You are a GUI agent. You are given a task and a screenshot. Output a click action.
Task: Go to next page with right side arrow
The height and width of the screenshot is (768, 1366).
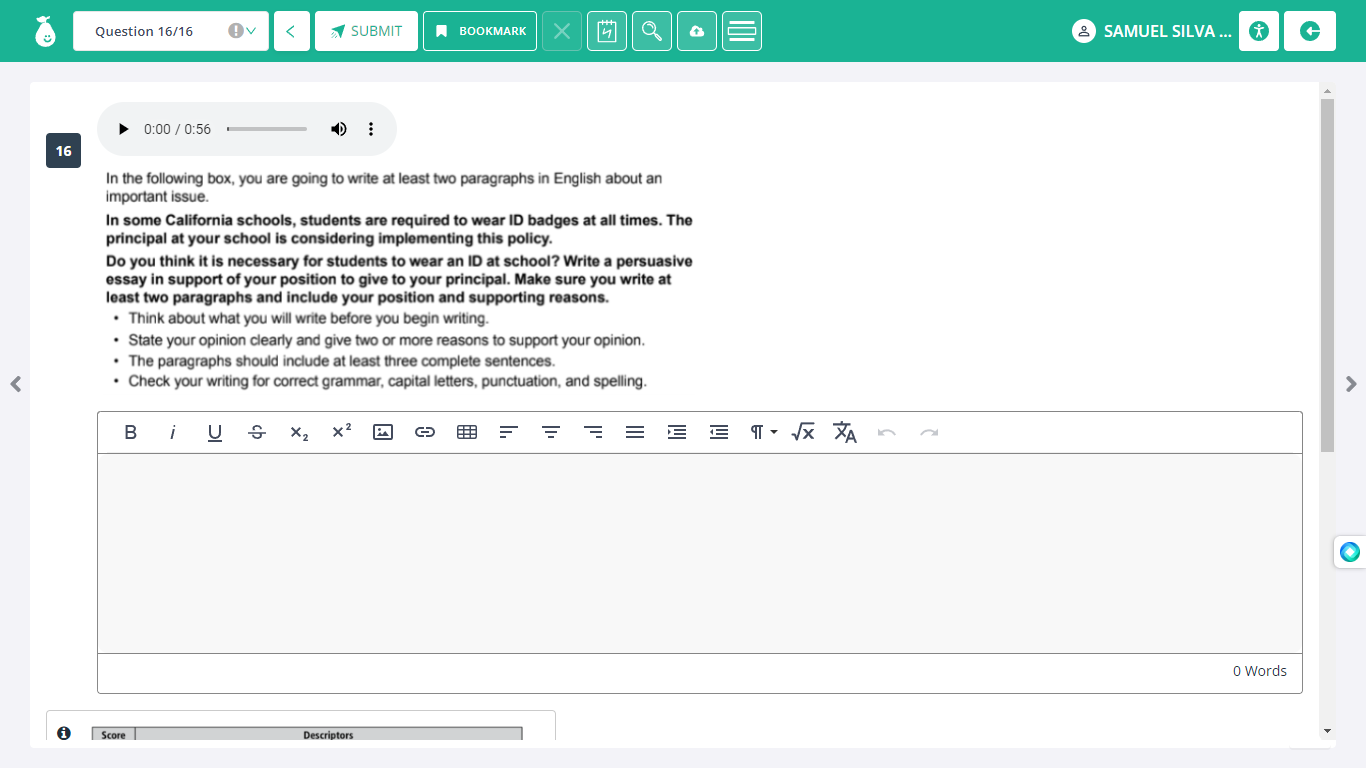pyautogui.click(x=1351, y=384)
